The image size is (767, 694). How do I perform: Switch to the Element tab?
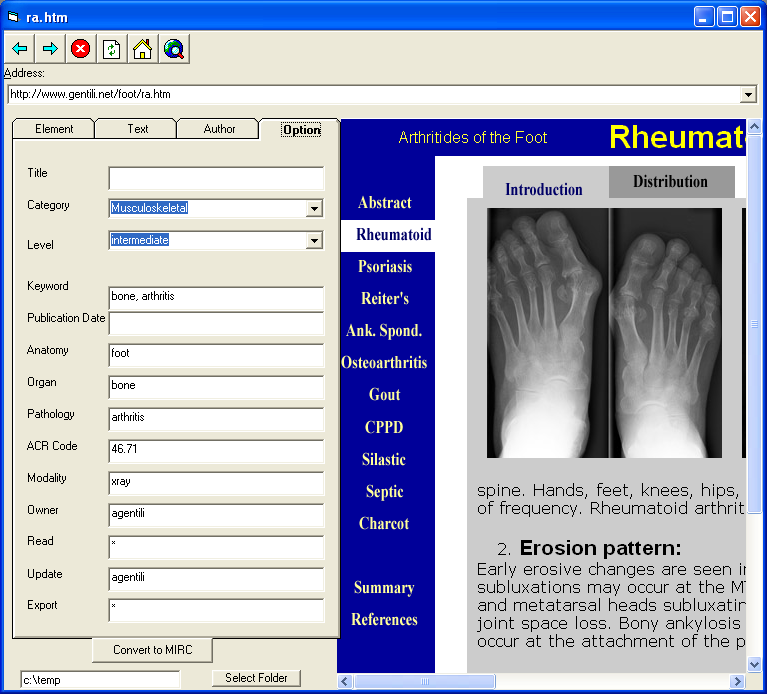tap(54, 129)
